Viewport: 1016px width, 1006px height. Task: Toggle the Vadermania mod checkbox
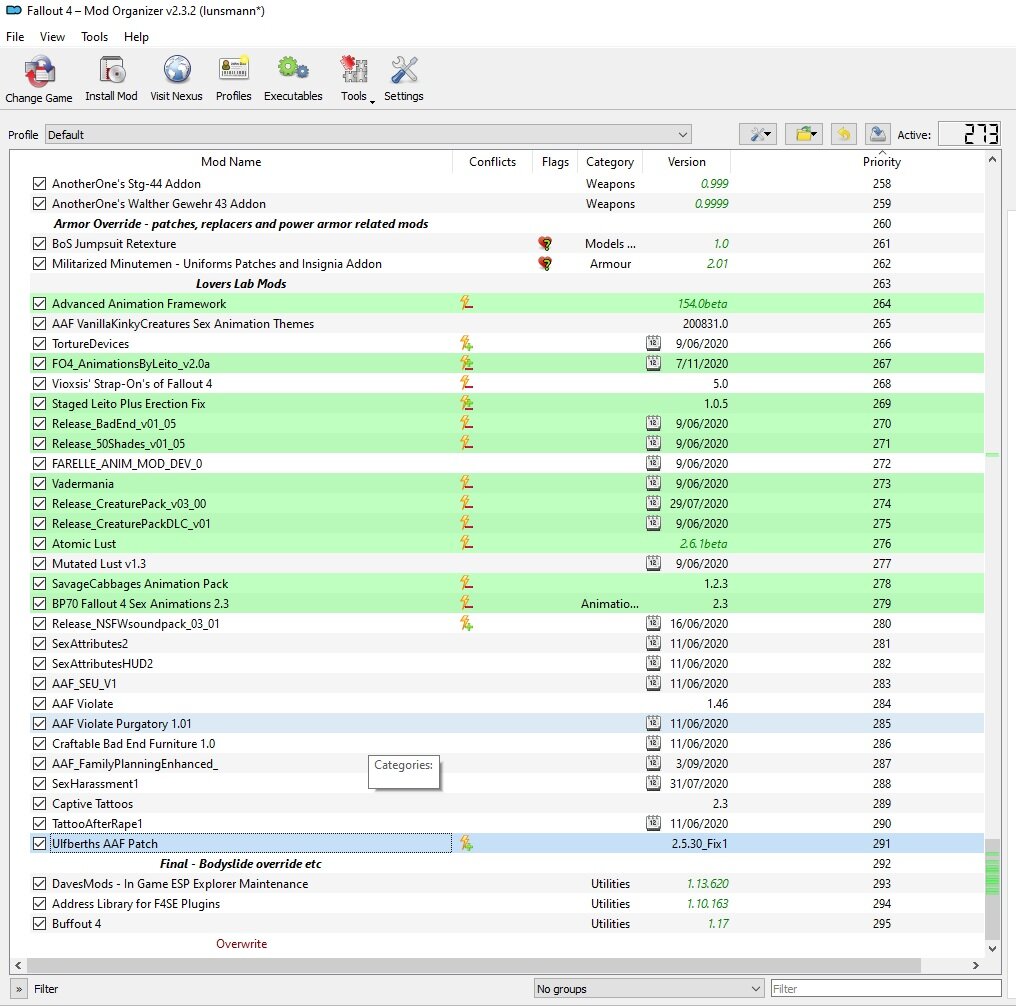coord(40,483)
